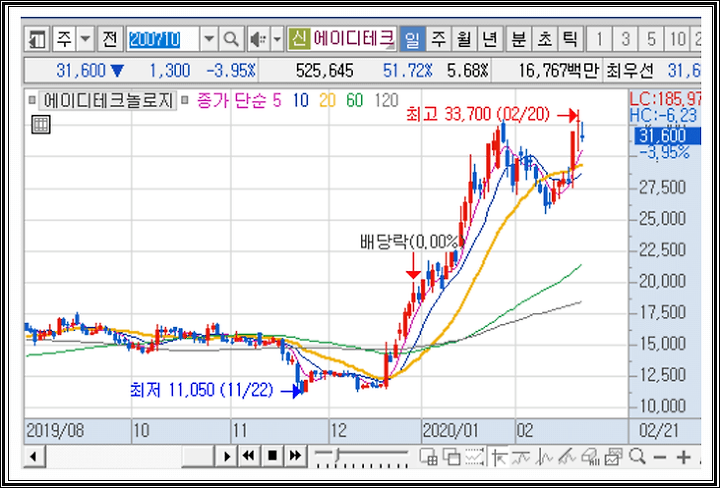Click the 최저 11,050 (11/22) label
720x488 pixels.
tap(202, 390)
